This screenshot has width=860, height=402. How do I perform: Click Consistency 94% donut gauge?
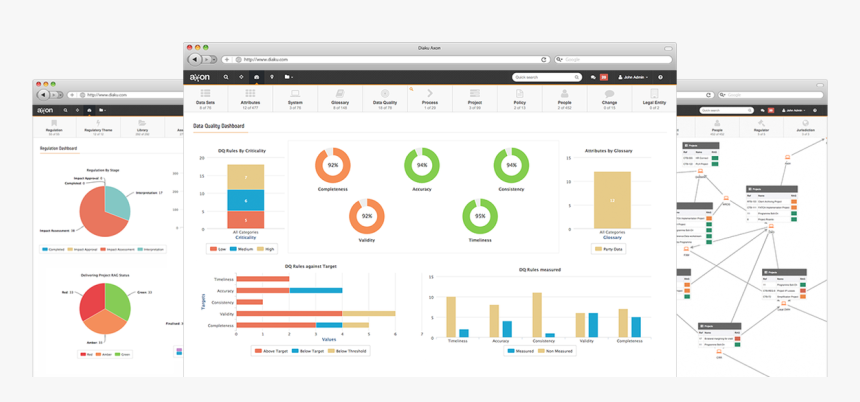(x=511, y=165)
